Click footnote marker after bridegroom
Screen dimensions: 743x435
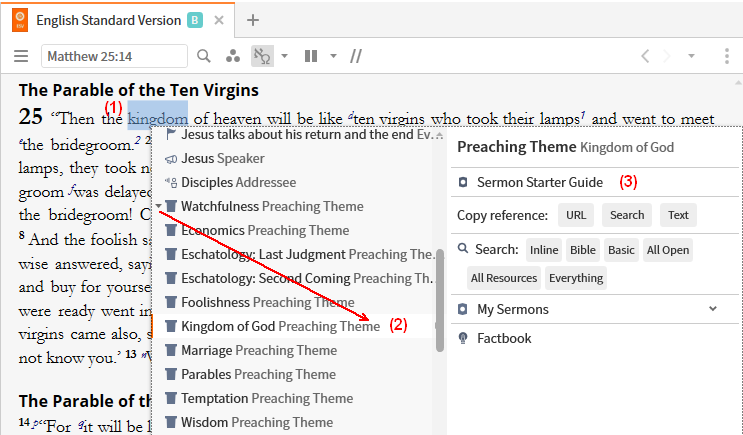point(137,139)
